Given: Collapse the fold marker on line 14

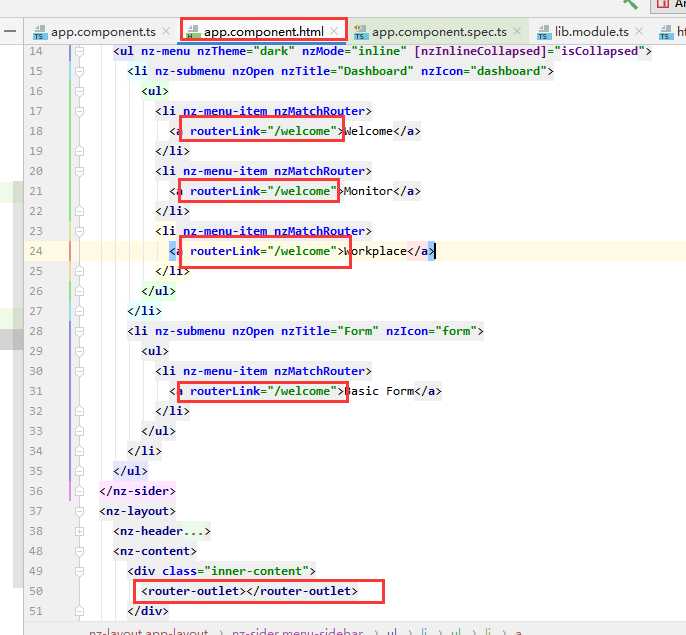Looking at the screenshot, I should [79, 51].
